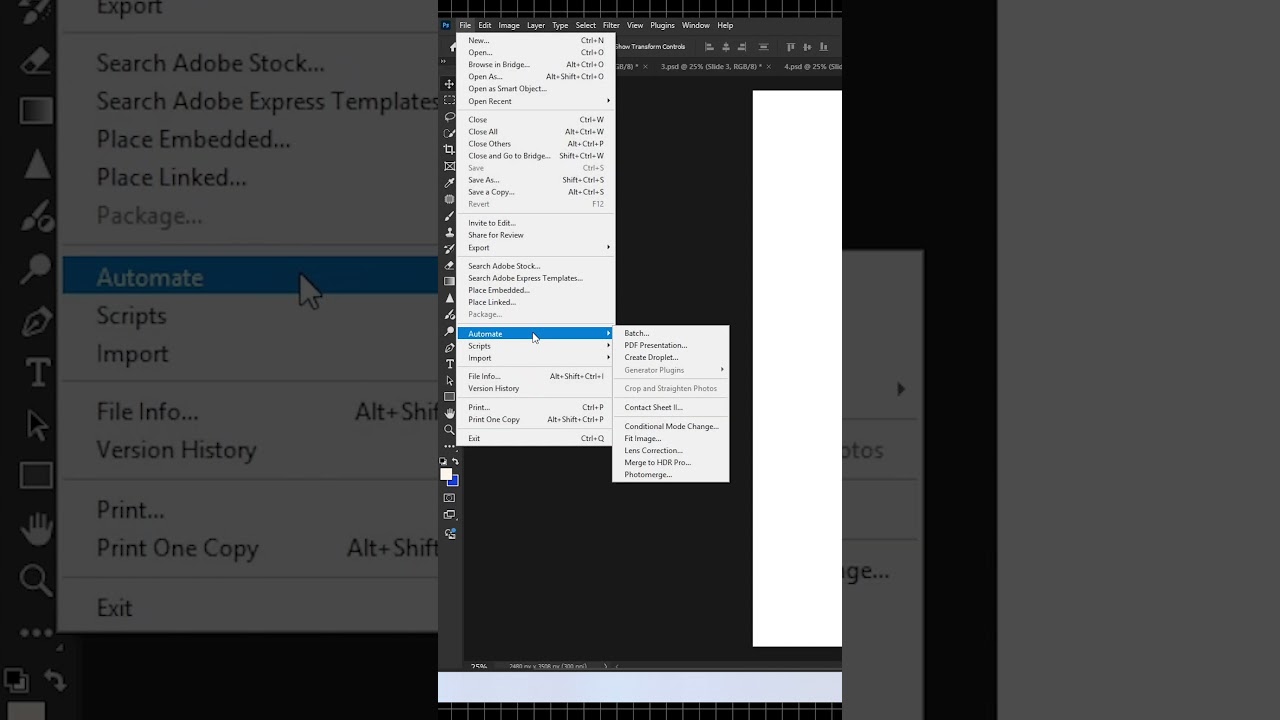The height and width of the screenshot is (720, 1280).
Task: Select the Frame tool
Action: click(x=449, y=166)
